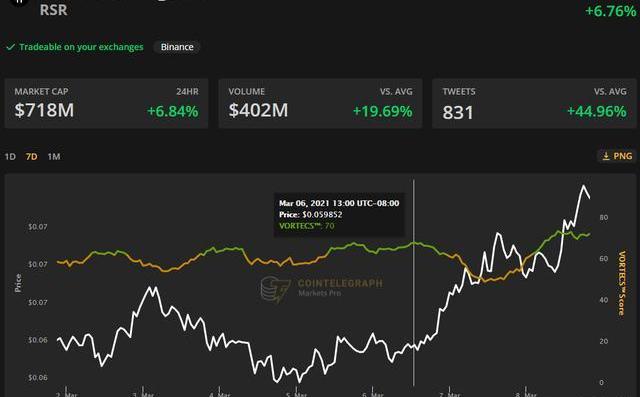Click the green tradeable checkmark icon
The height and width of the screenshot is (397, 640).
point(11,47)
